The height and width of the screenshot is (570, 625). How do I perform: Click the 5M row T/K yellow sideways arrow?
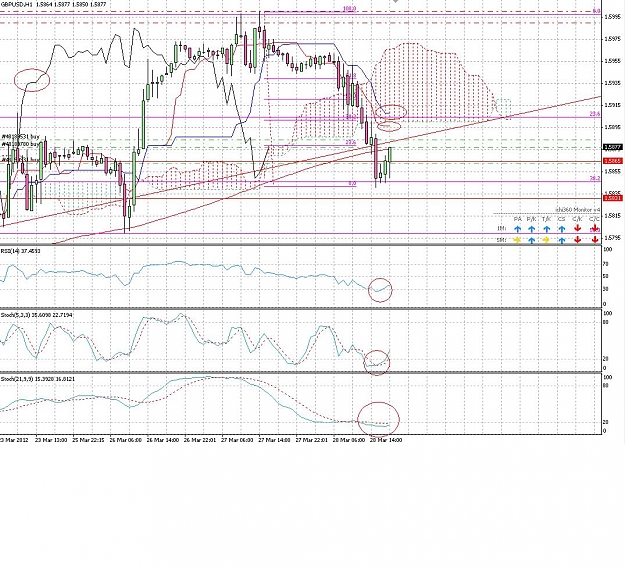546,240
